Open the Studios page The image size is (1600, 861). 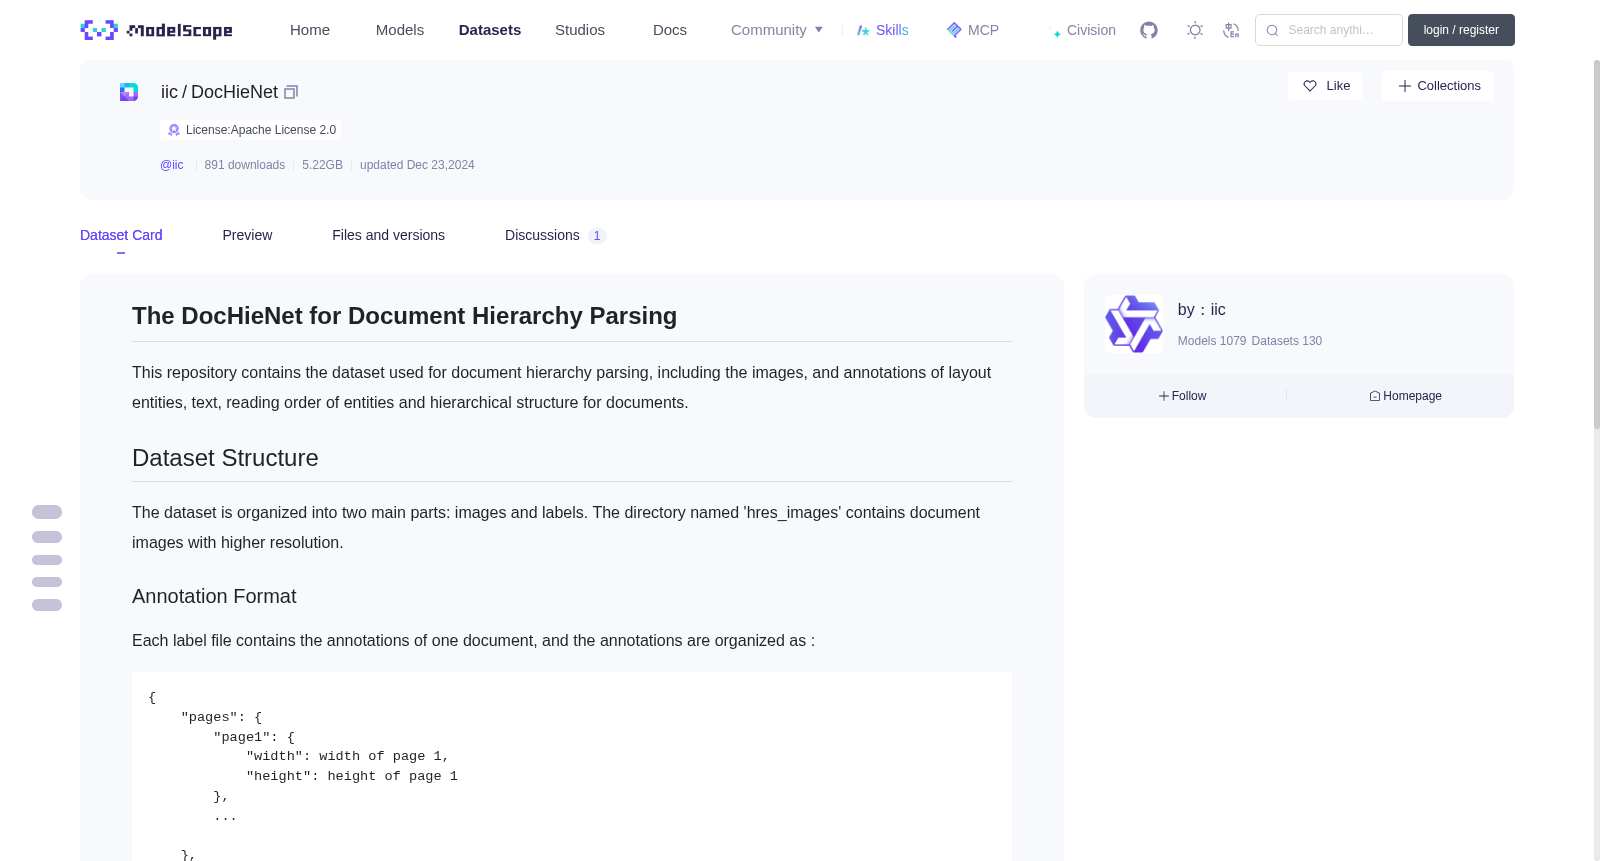click(580, 30)
